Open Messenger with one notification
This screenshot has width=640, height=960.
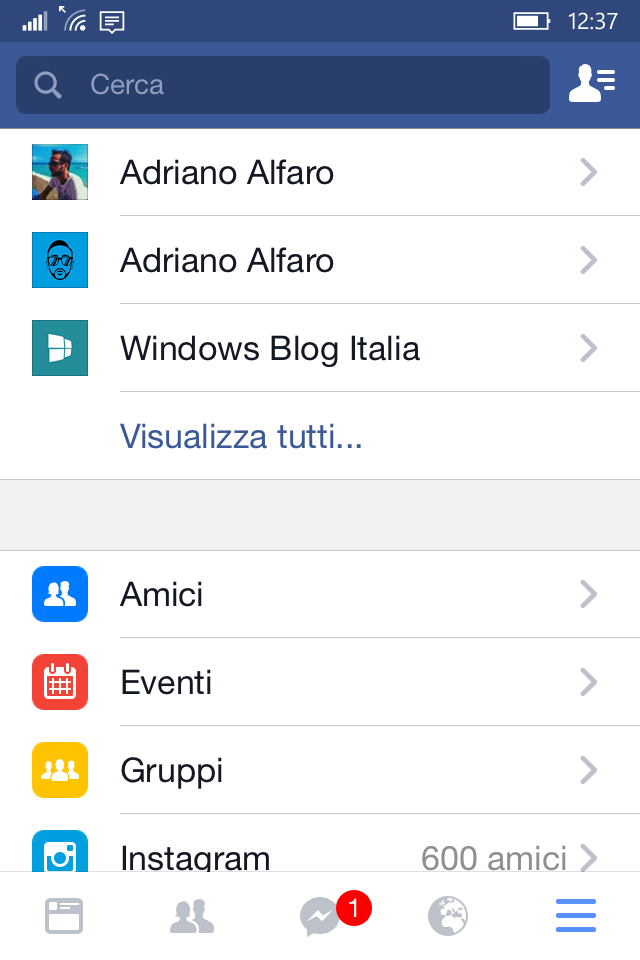(335, 915)
